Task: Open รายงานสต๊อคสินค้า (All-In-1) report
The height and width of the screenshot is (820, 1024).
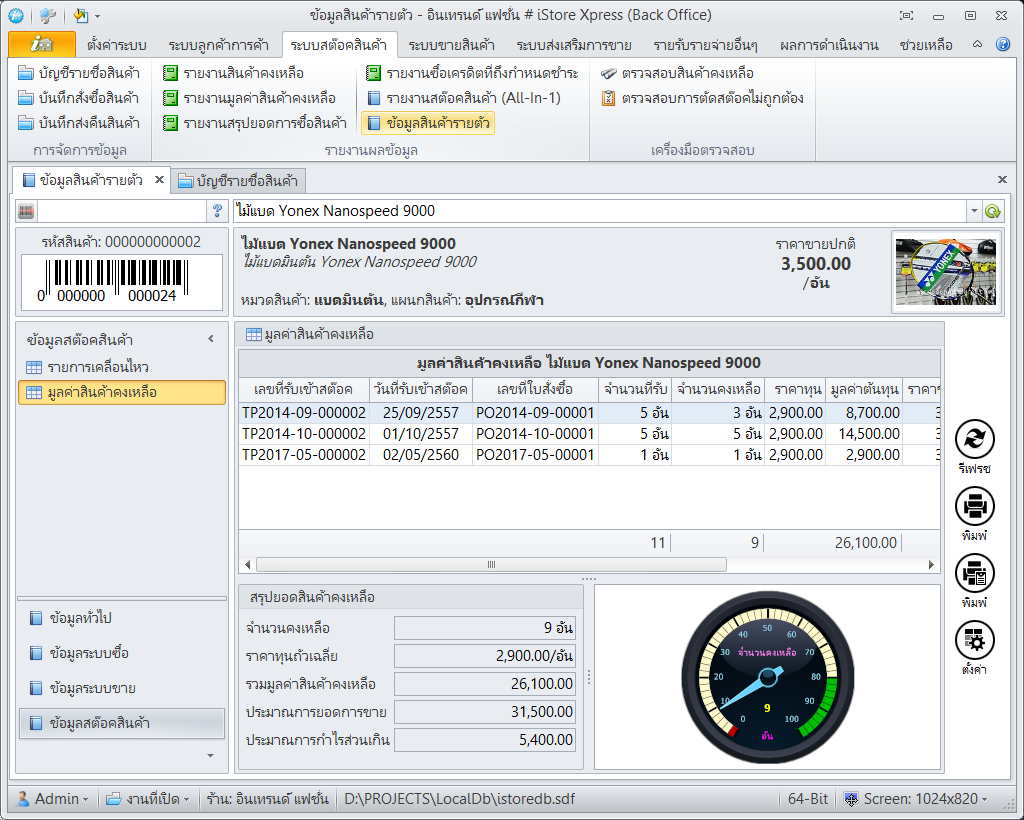Action: pyautogui.click(x=464, y=98)
